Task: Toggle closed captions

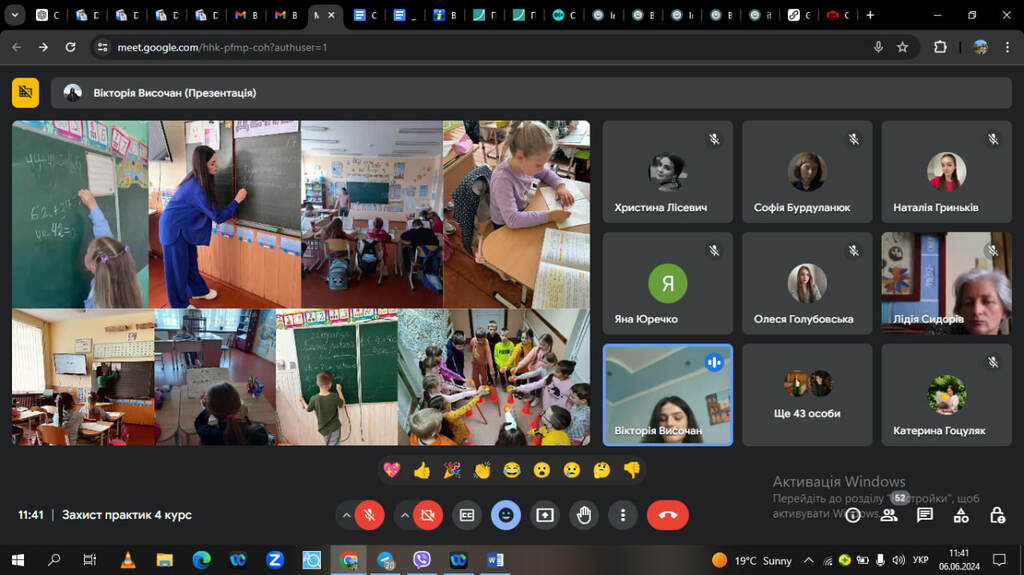Action: [x=466, y=515]
